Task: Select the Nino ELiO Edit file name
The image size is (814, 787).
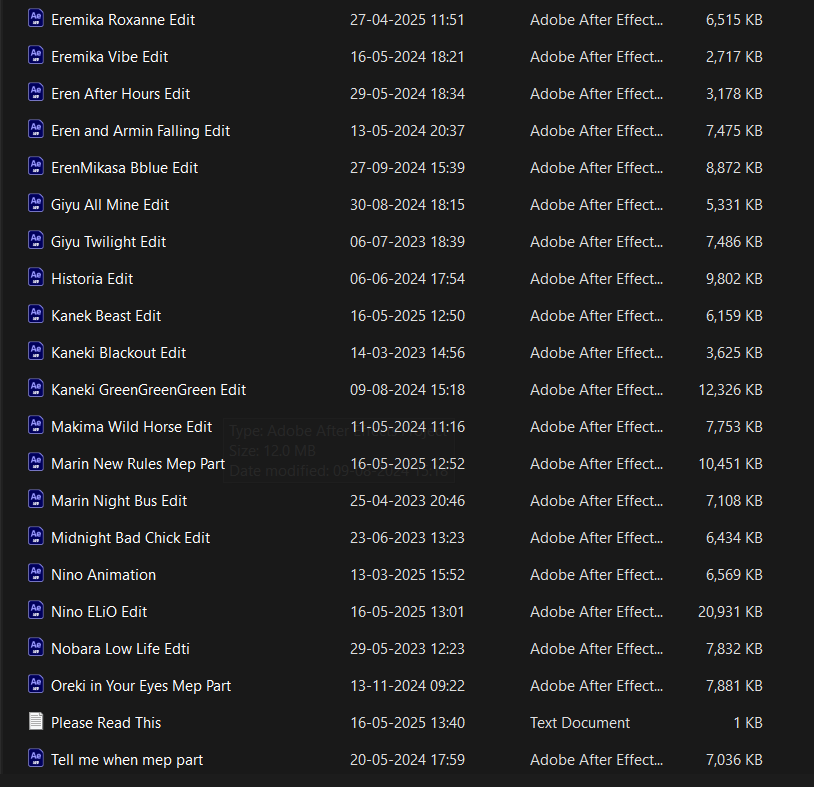Action: [x=99, y=612]
